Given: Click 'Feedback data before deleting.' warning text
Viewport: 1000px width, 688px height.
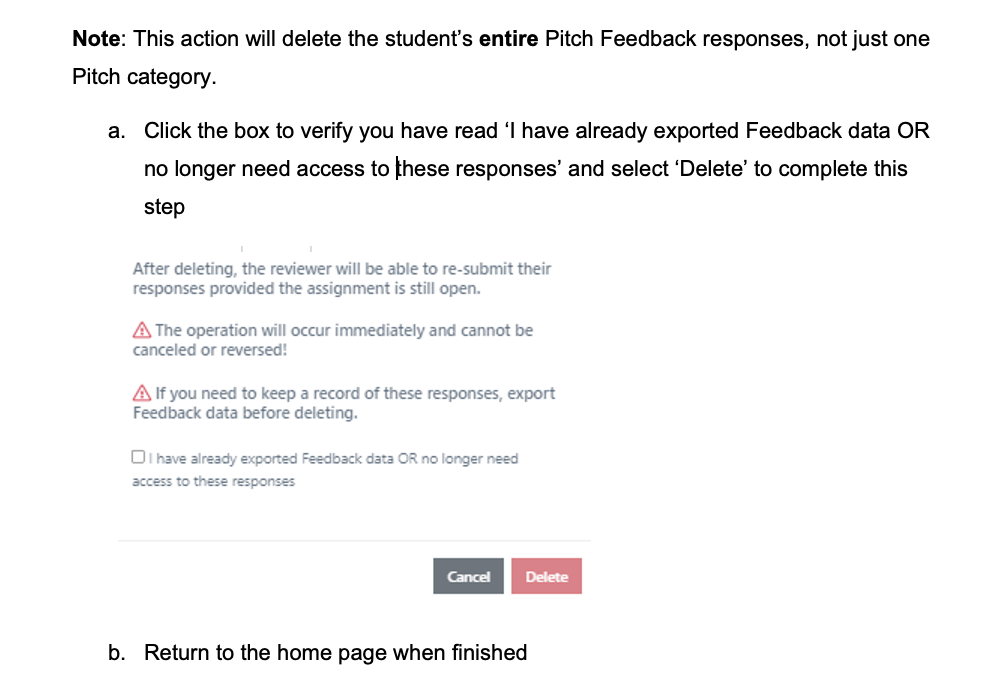Looking at the screenshot, I should coord(245,413).
